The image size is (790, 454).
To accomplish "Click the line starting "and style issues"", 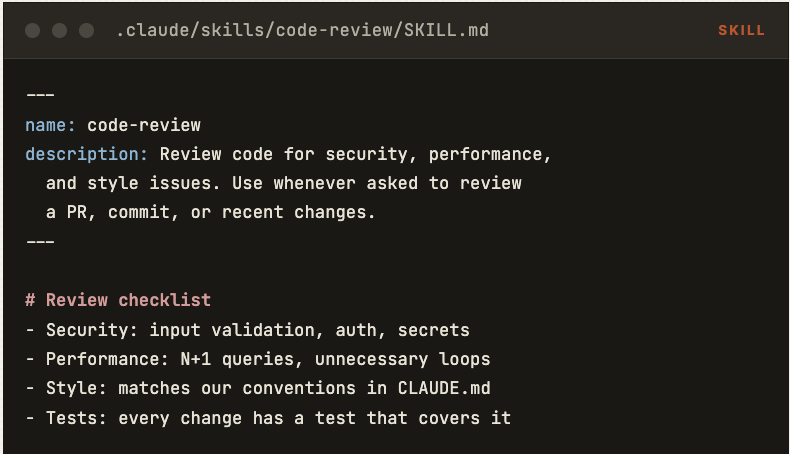I will pyautogui.click(x=284, y=183).
